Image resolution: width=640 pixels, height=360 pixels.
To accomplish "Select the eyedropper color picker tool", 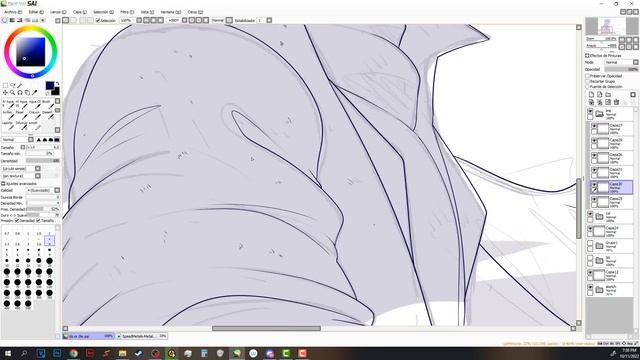I will (34, 93).
